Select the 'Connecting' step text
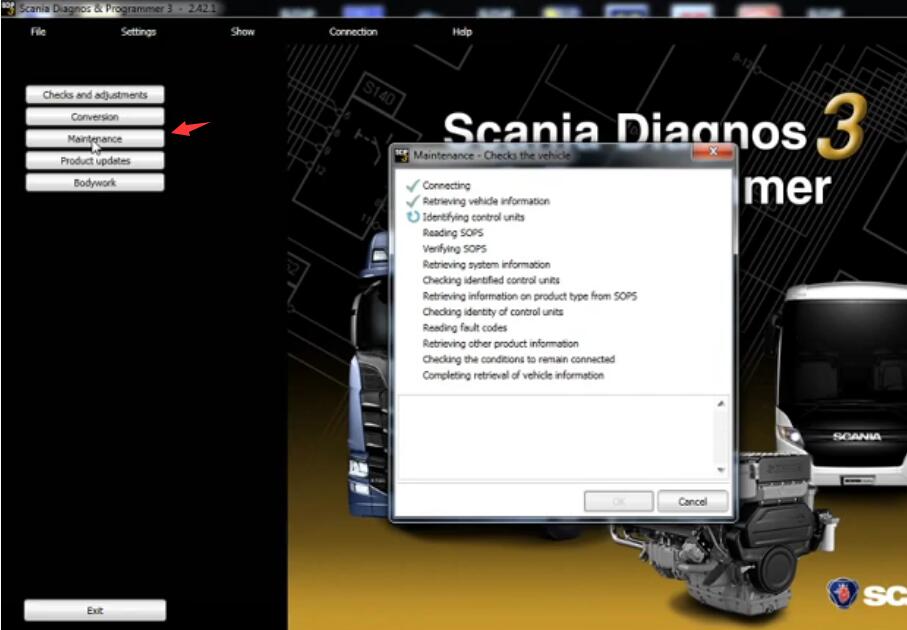 point(446,186)
